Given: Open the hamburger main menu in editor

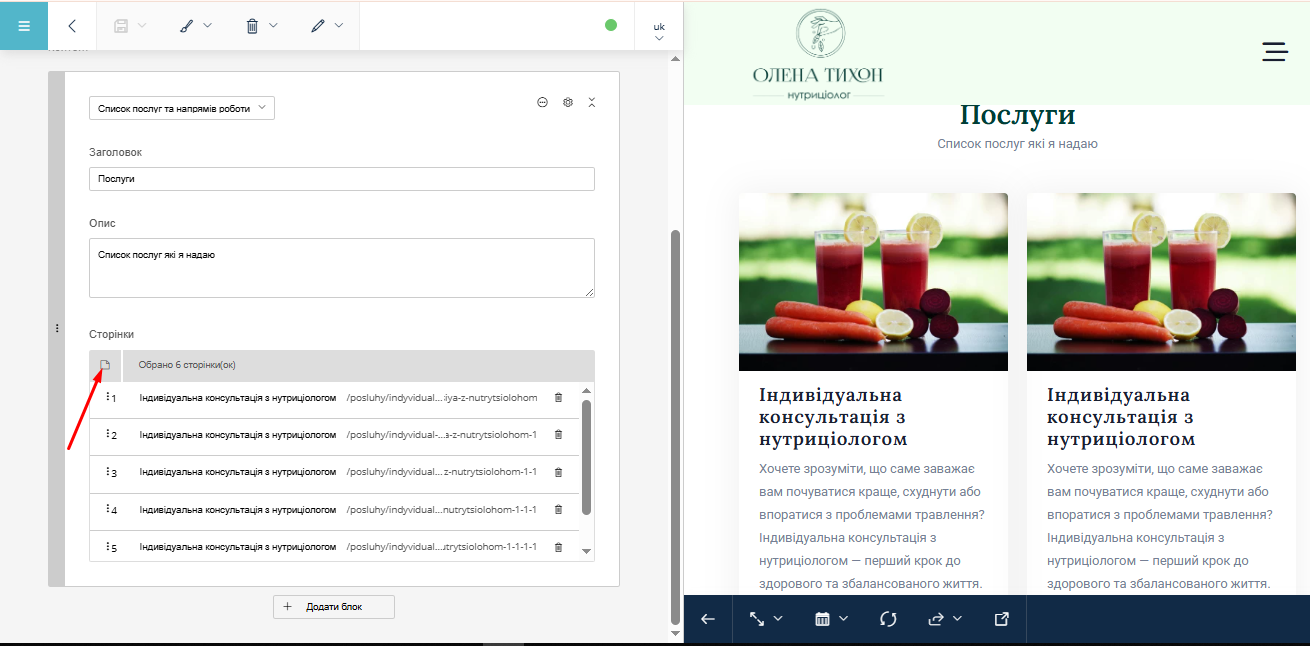Looking at the screenshot, I should 24,26.
